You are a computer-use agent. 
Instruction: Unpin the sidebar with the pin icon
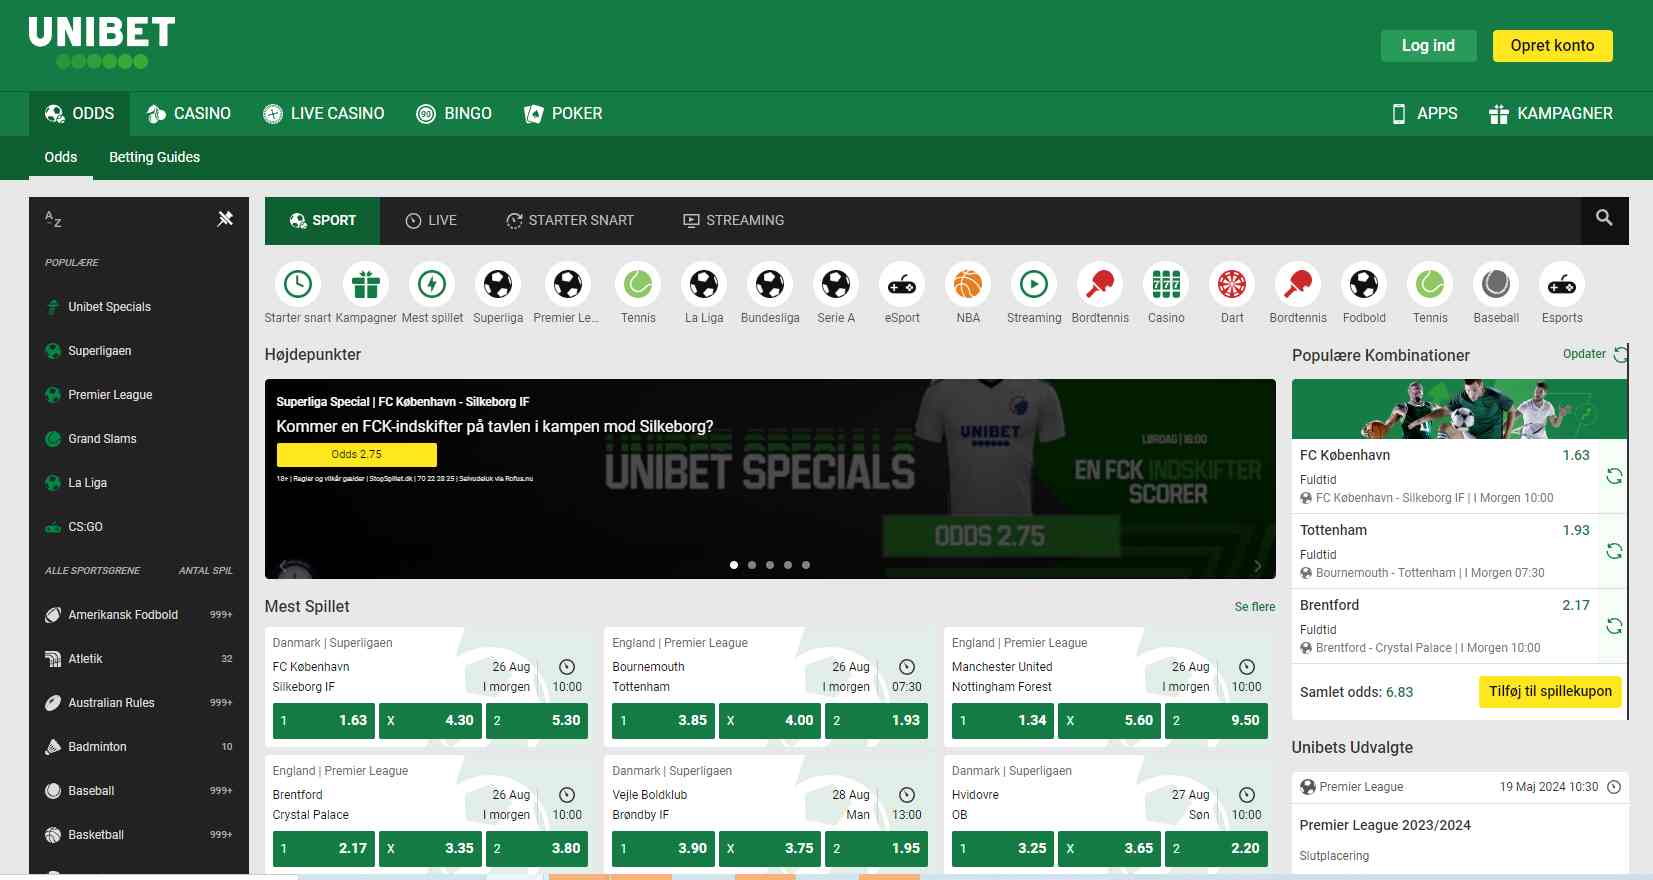click(x=225, y=218)
